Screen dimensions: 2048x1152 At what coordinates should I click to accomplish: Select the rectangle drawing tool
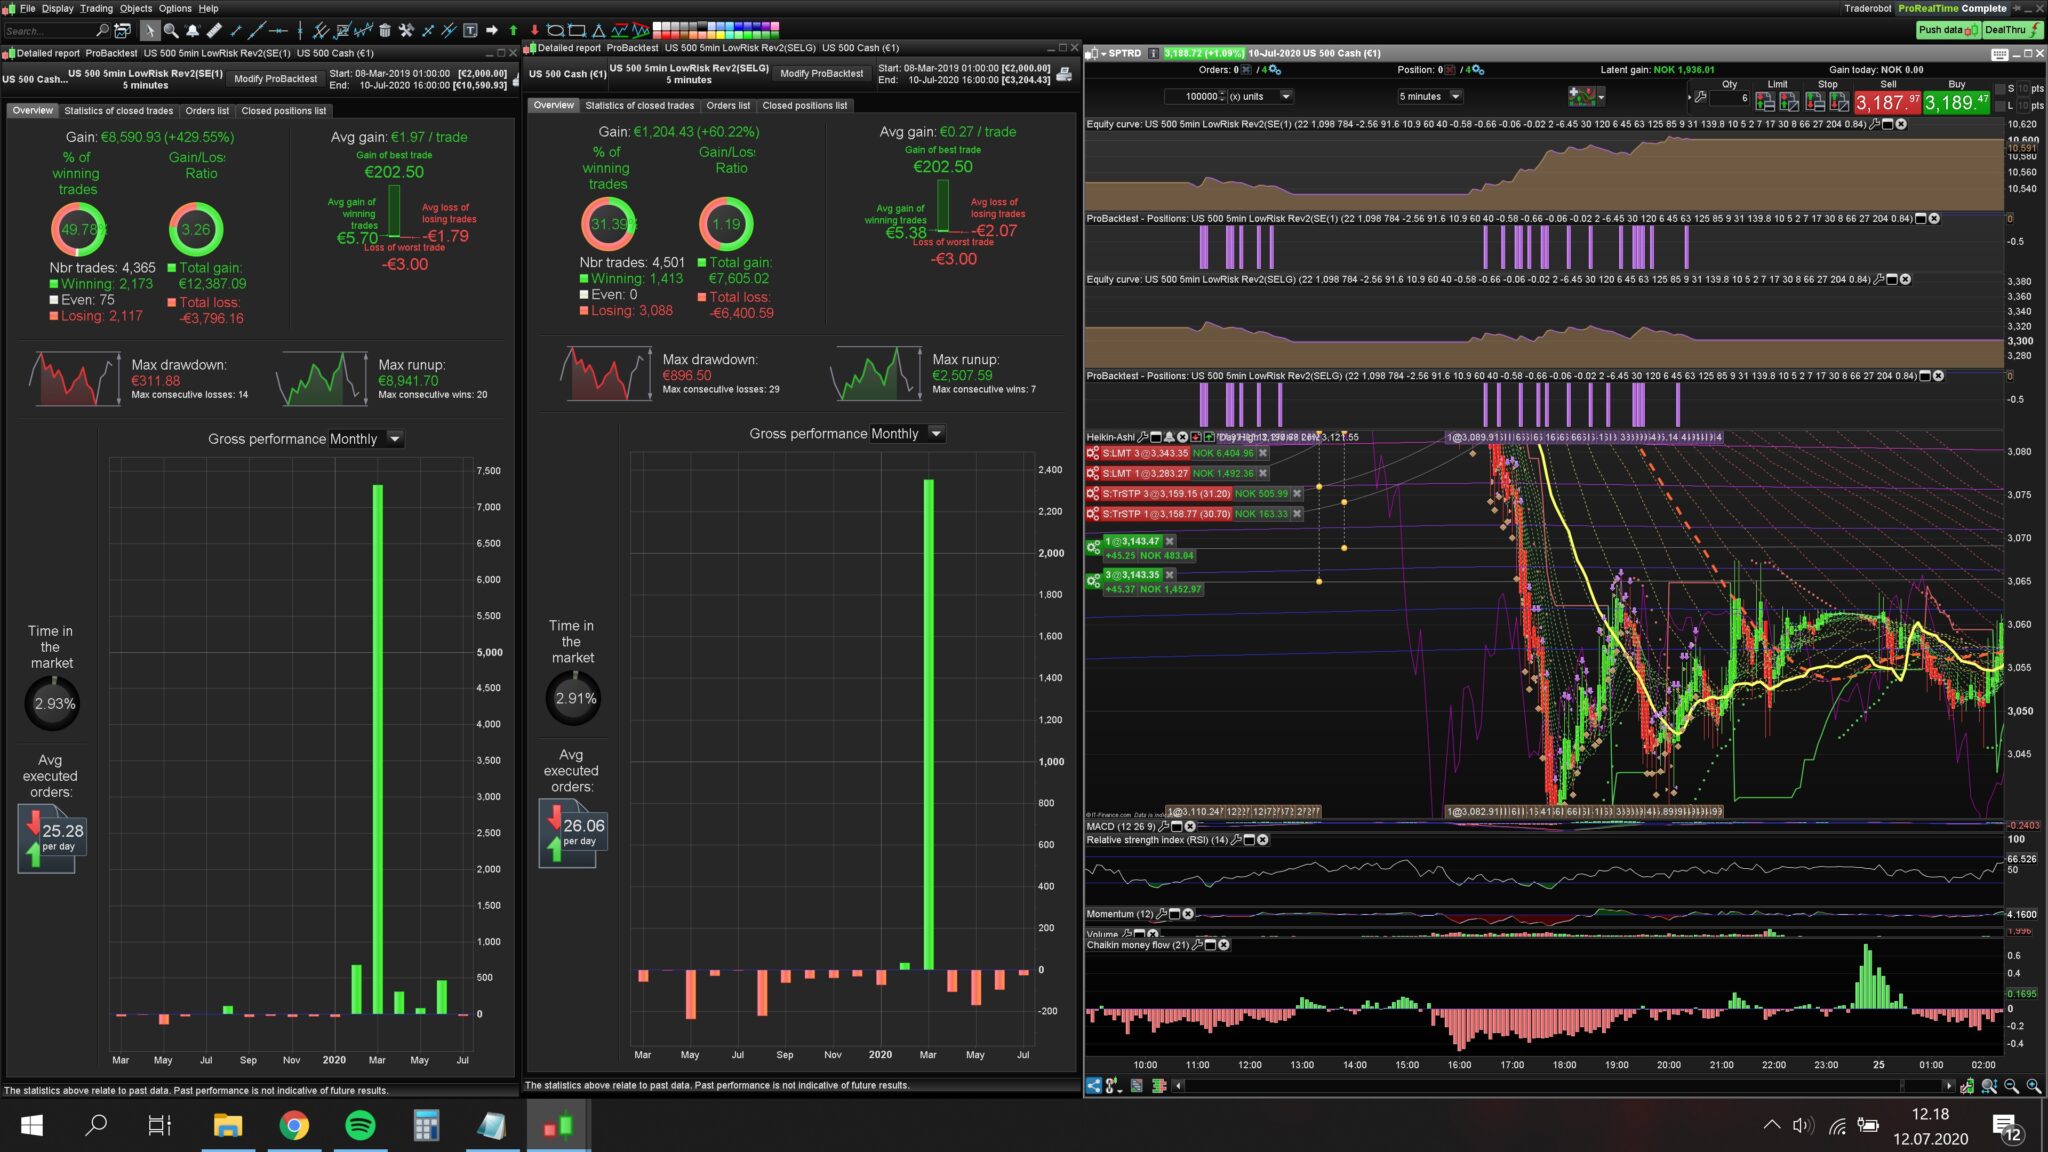coord(577,30)
